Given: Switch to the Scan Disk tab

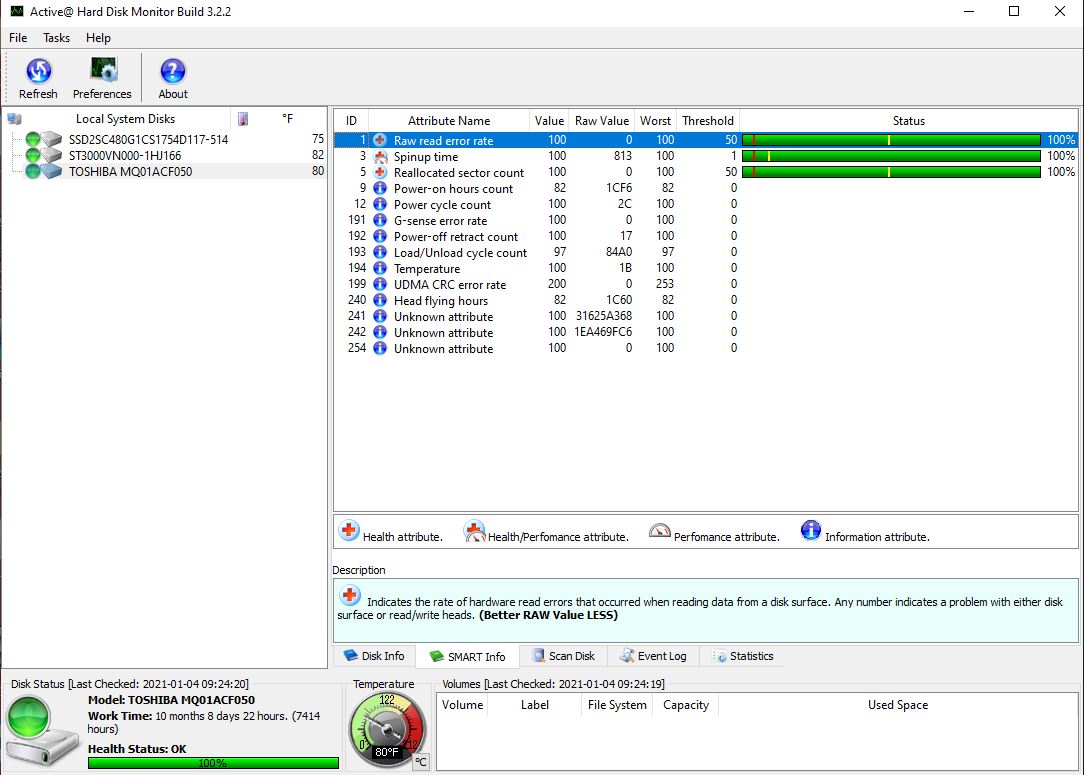Looking at the screenshot, I should point(563,656).
